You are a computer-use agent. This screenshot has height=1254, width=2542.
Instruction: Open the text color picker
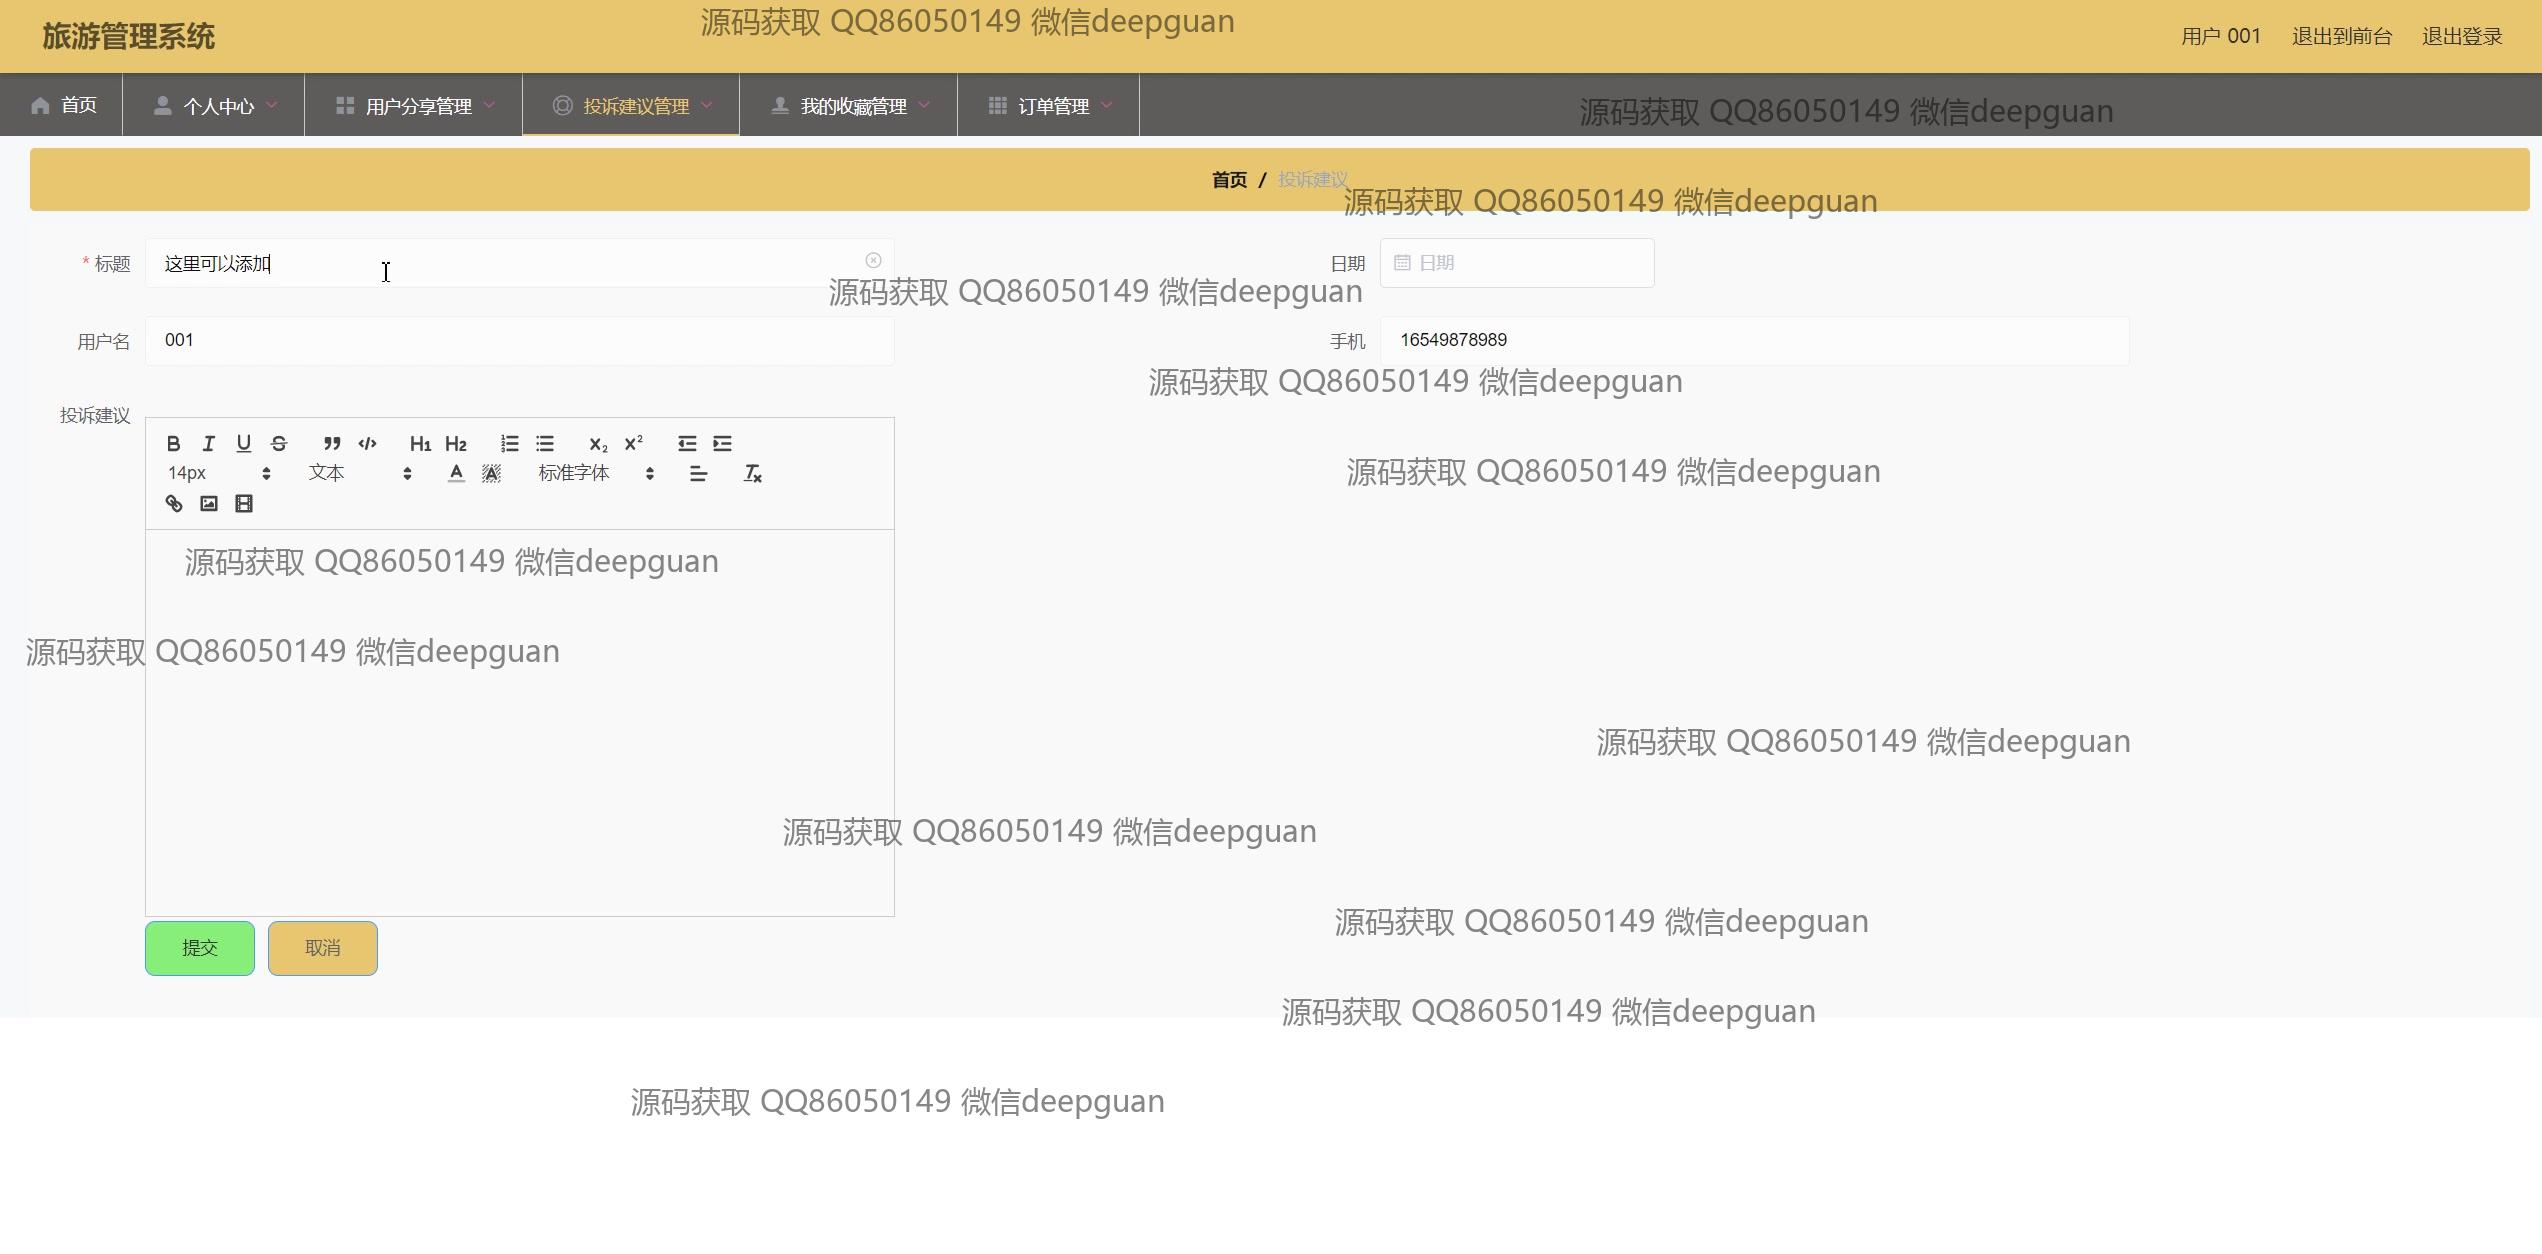coord(456,474)
